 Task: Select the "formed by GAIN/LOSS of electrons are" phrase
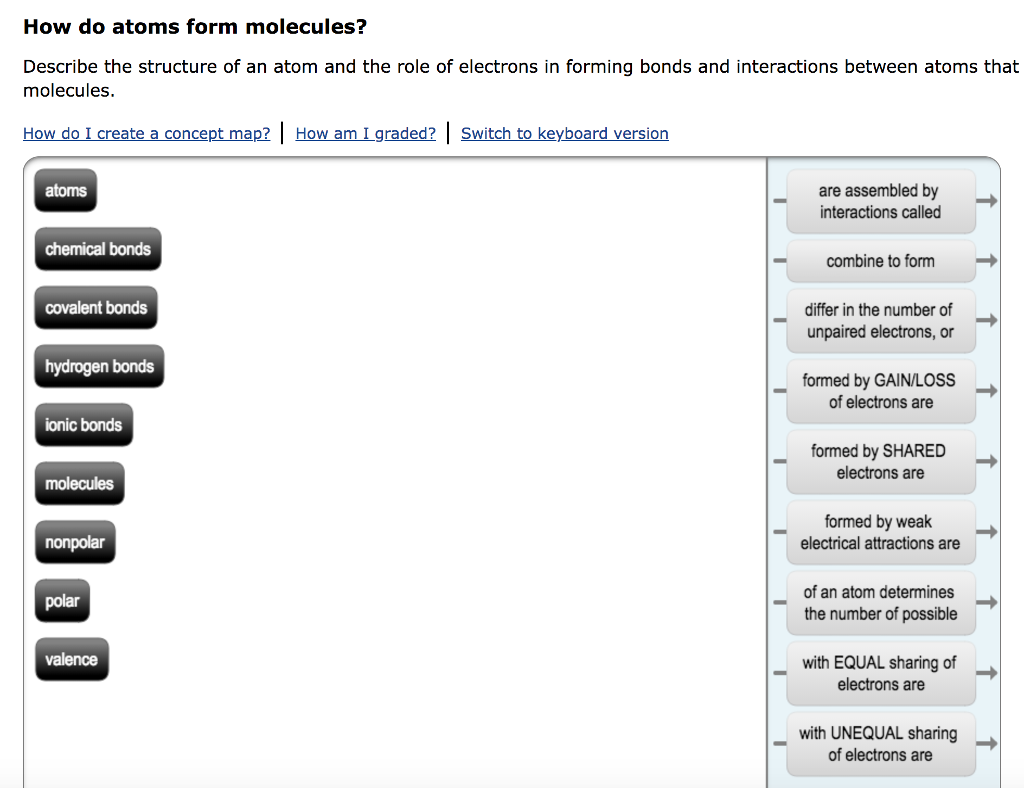click(881, 391)
